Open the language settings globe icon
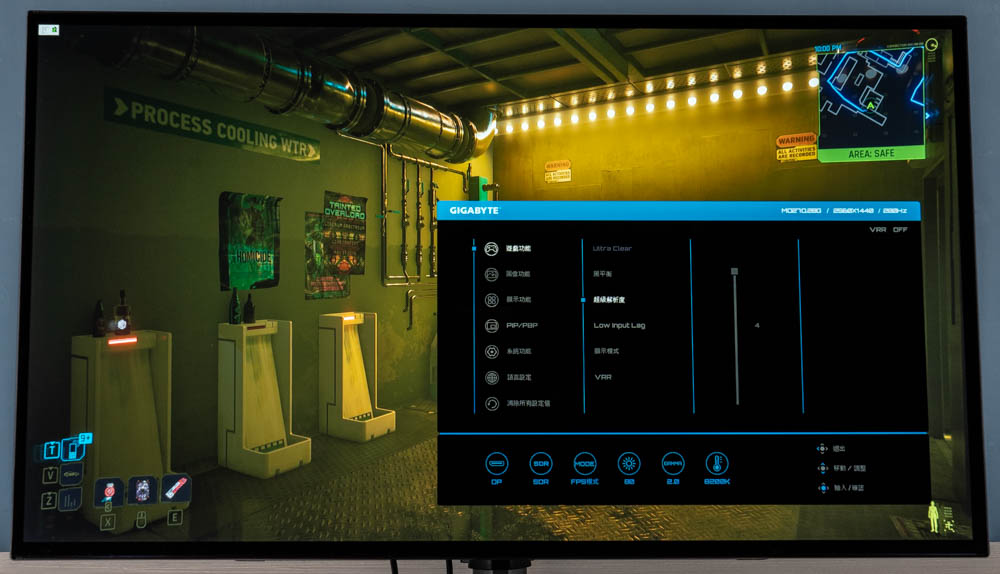The width and height of the screenshot is (1000, 574). tap(491, 378)
